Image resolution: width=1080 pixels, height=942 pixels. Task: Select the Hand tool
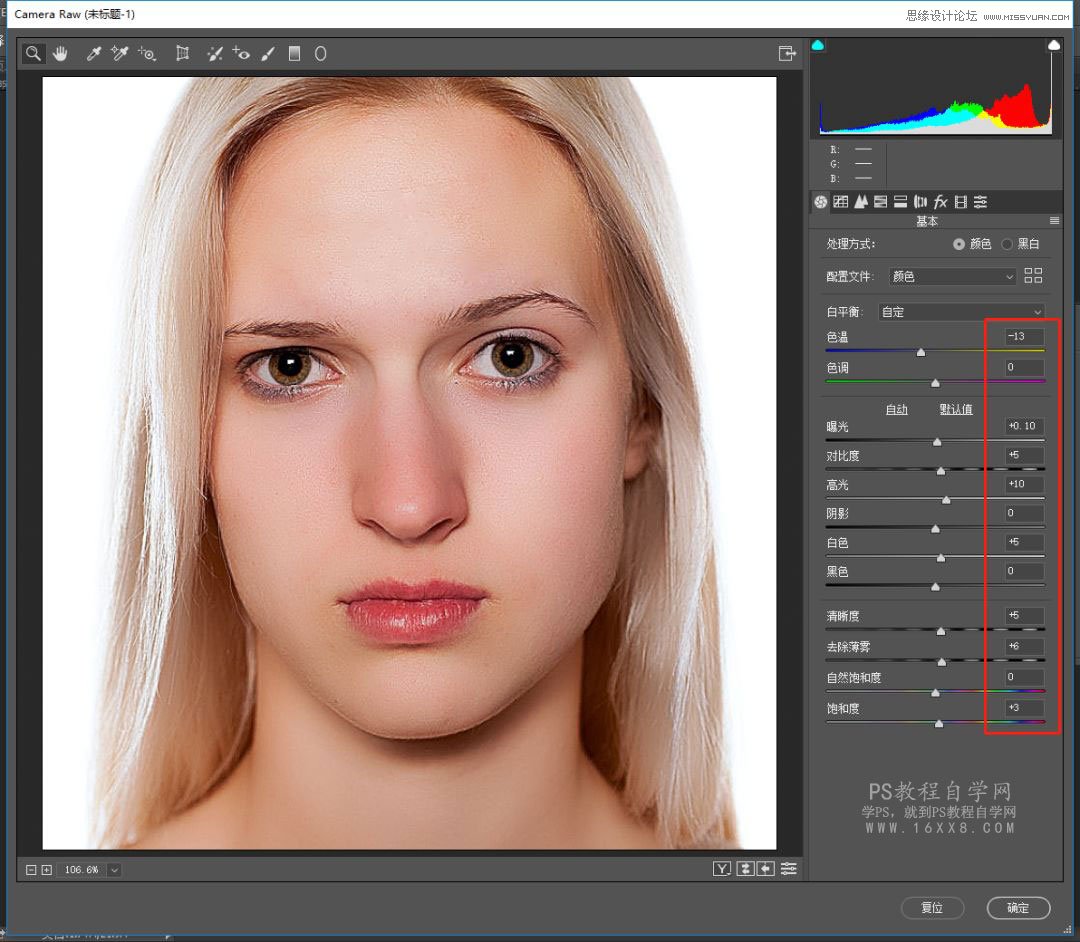pyautogui.click(x=60, y=54)
